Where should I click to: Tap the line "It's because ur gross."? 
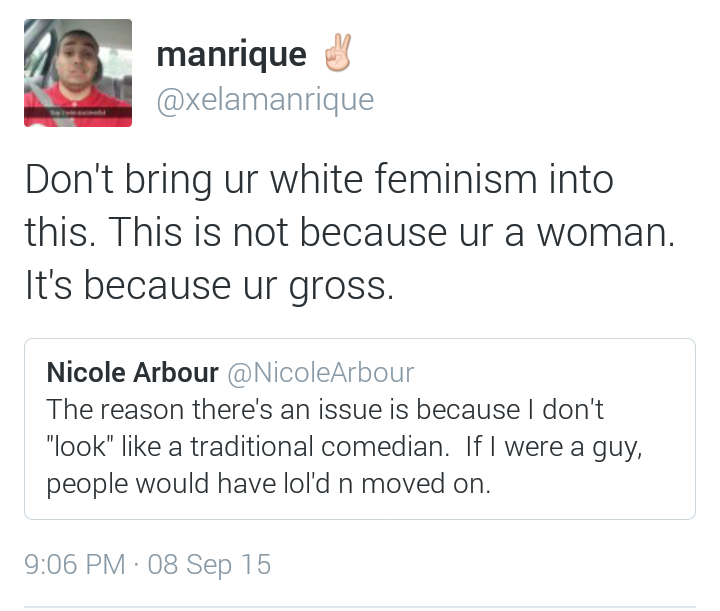(210, 285)
